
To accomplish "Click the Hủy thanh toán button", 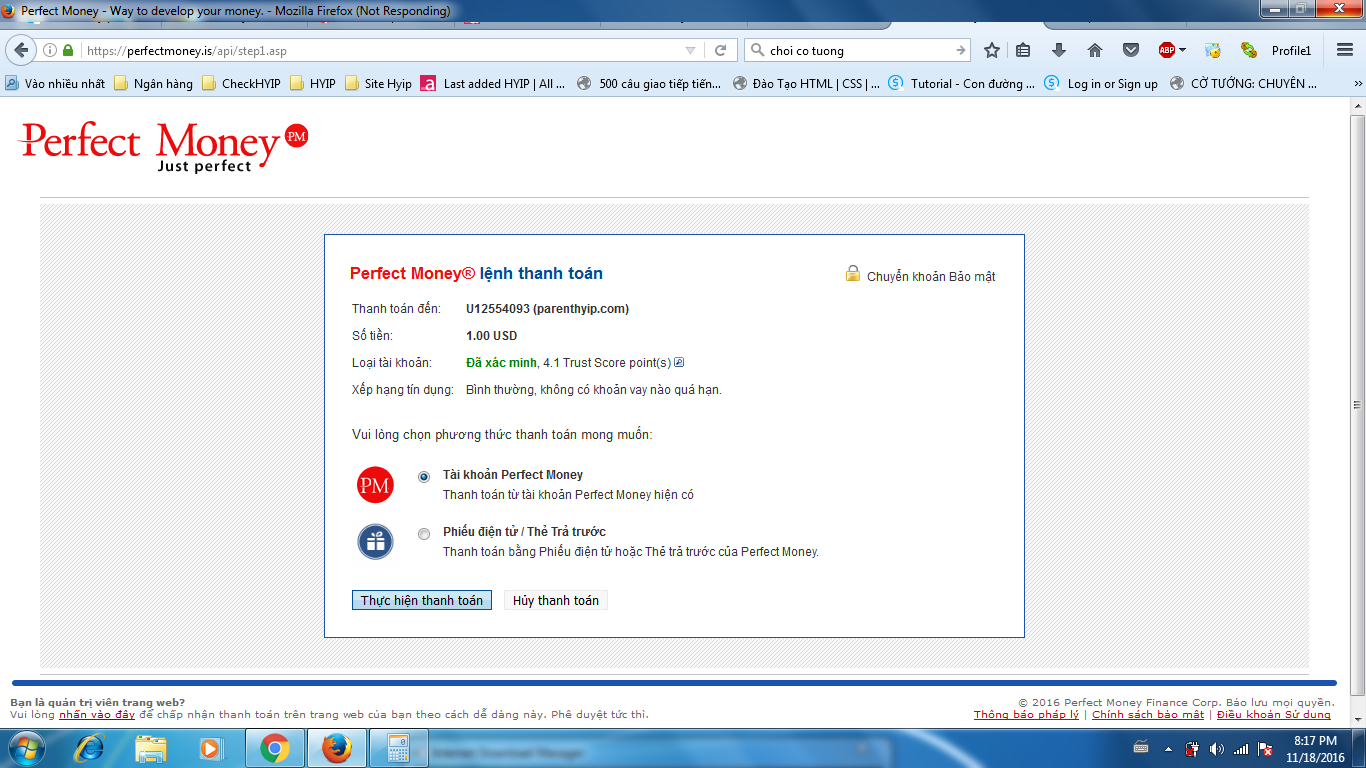I will click(556, 600).
